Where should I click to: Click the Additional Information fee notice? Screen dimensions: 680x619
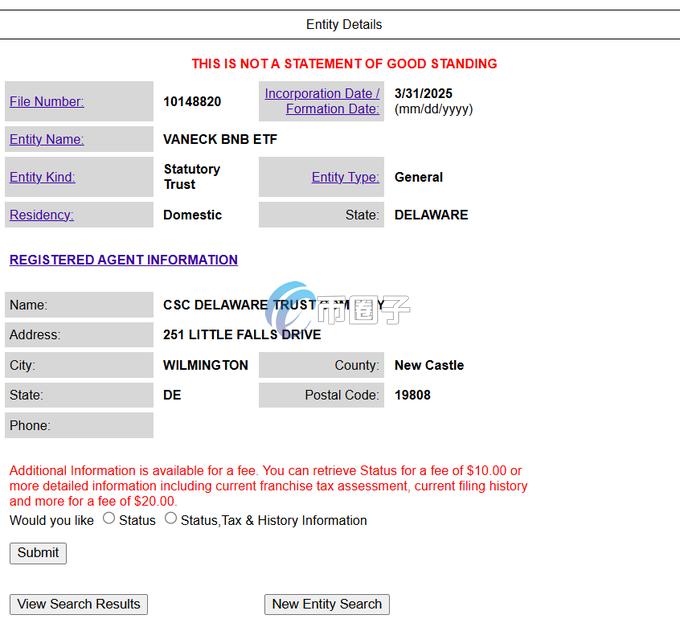[x=268, y=486]
